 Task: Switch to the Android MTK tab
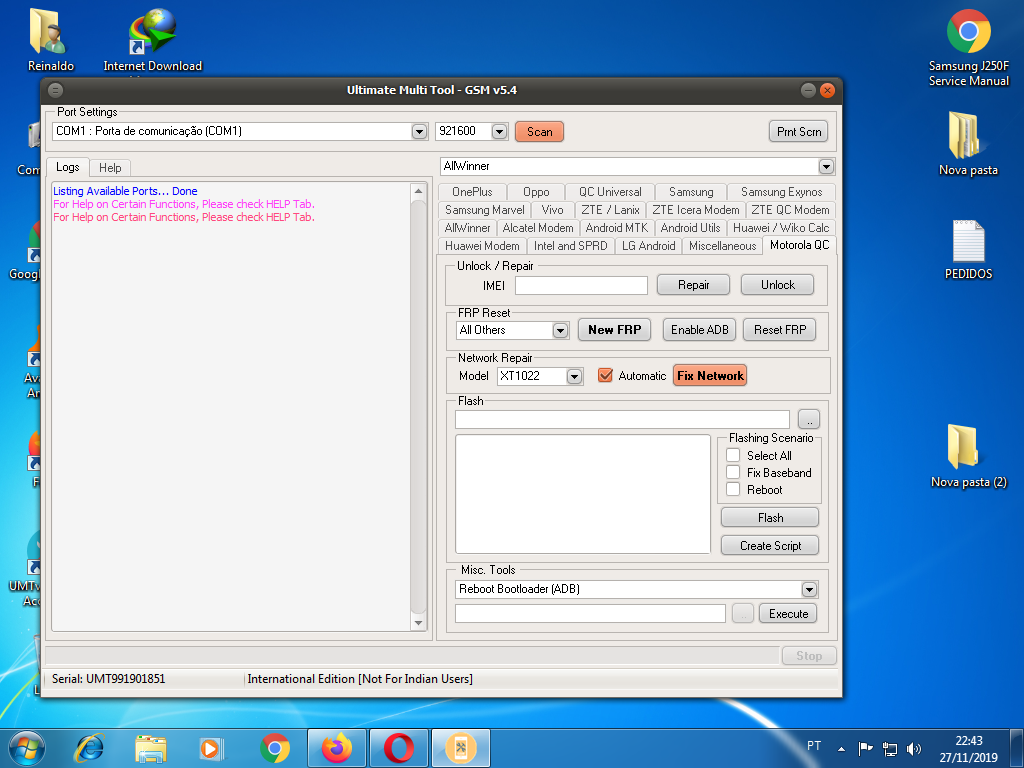click(616, 228)
